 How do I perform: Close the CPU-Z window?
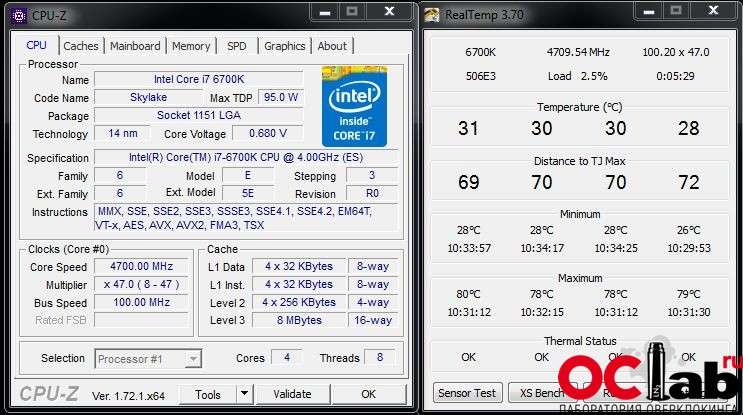click(389, 11)
